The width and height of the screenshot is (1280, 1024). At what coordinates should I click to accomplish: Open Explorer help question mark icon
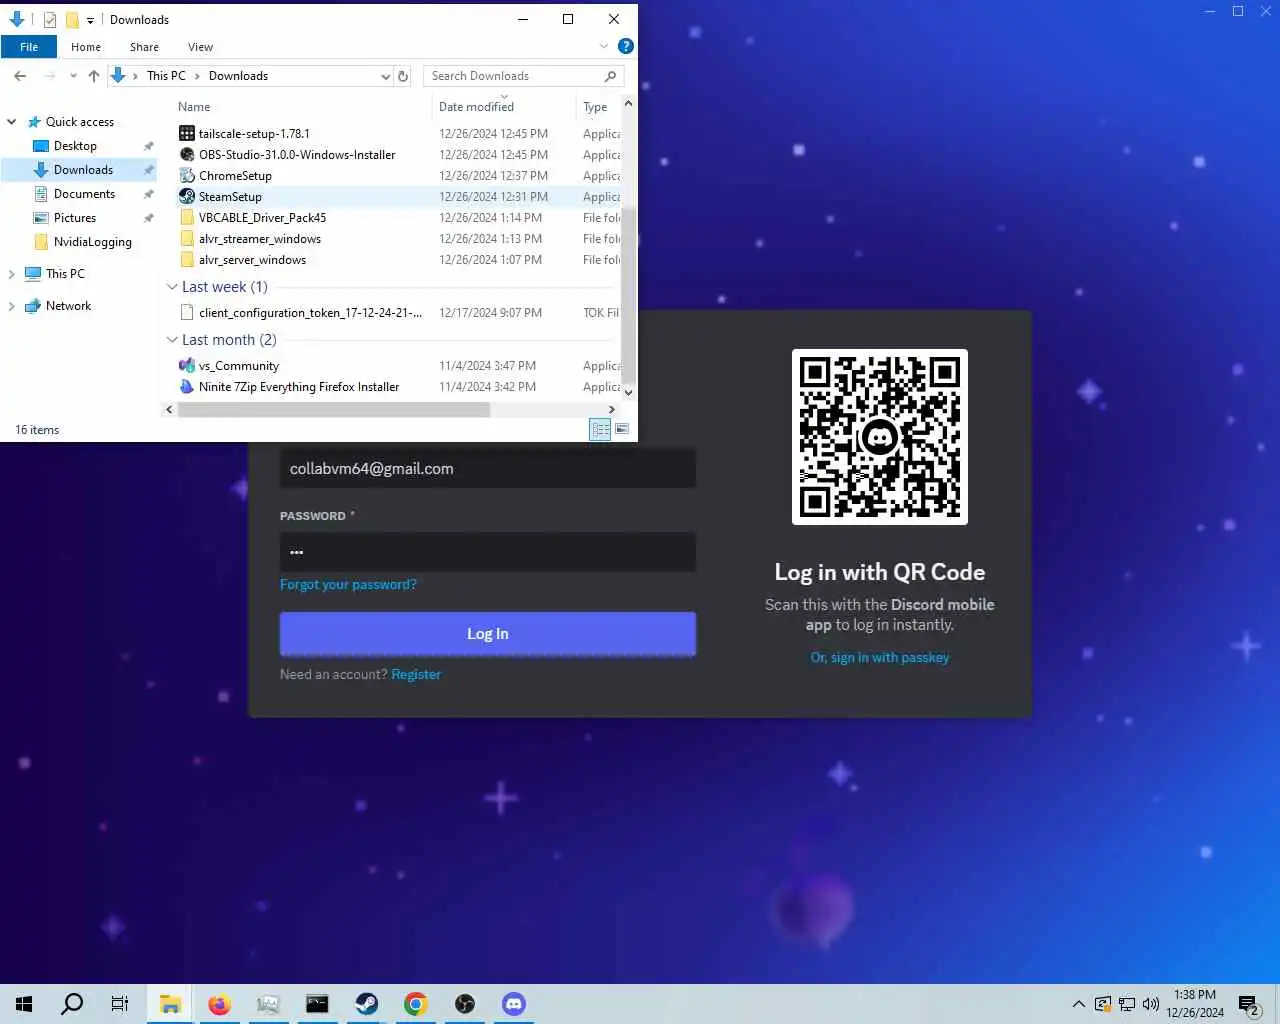[626, 46]
